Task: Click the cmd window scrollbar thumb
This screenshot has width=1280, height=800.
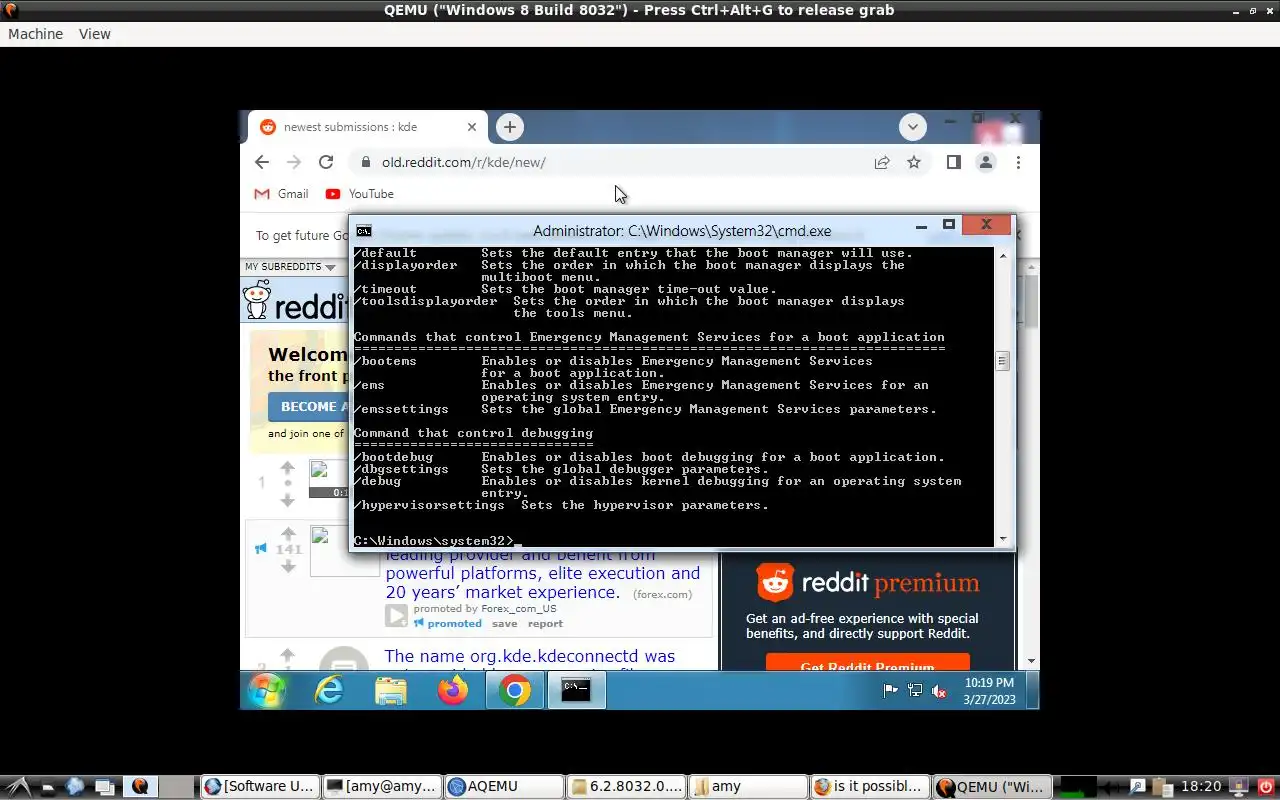Action: pos(1003,361)
